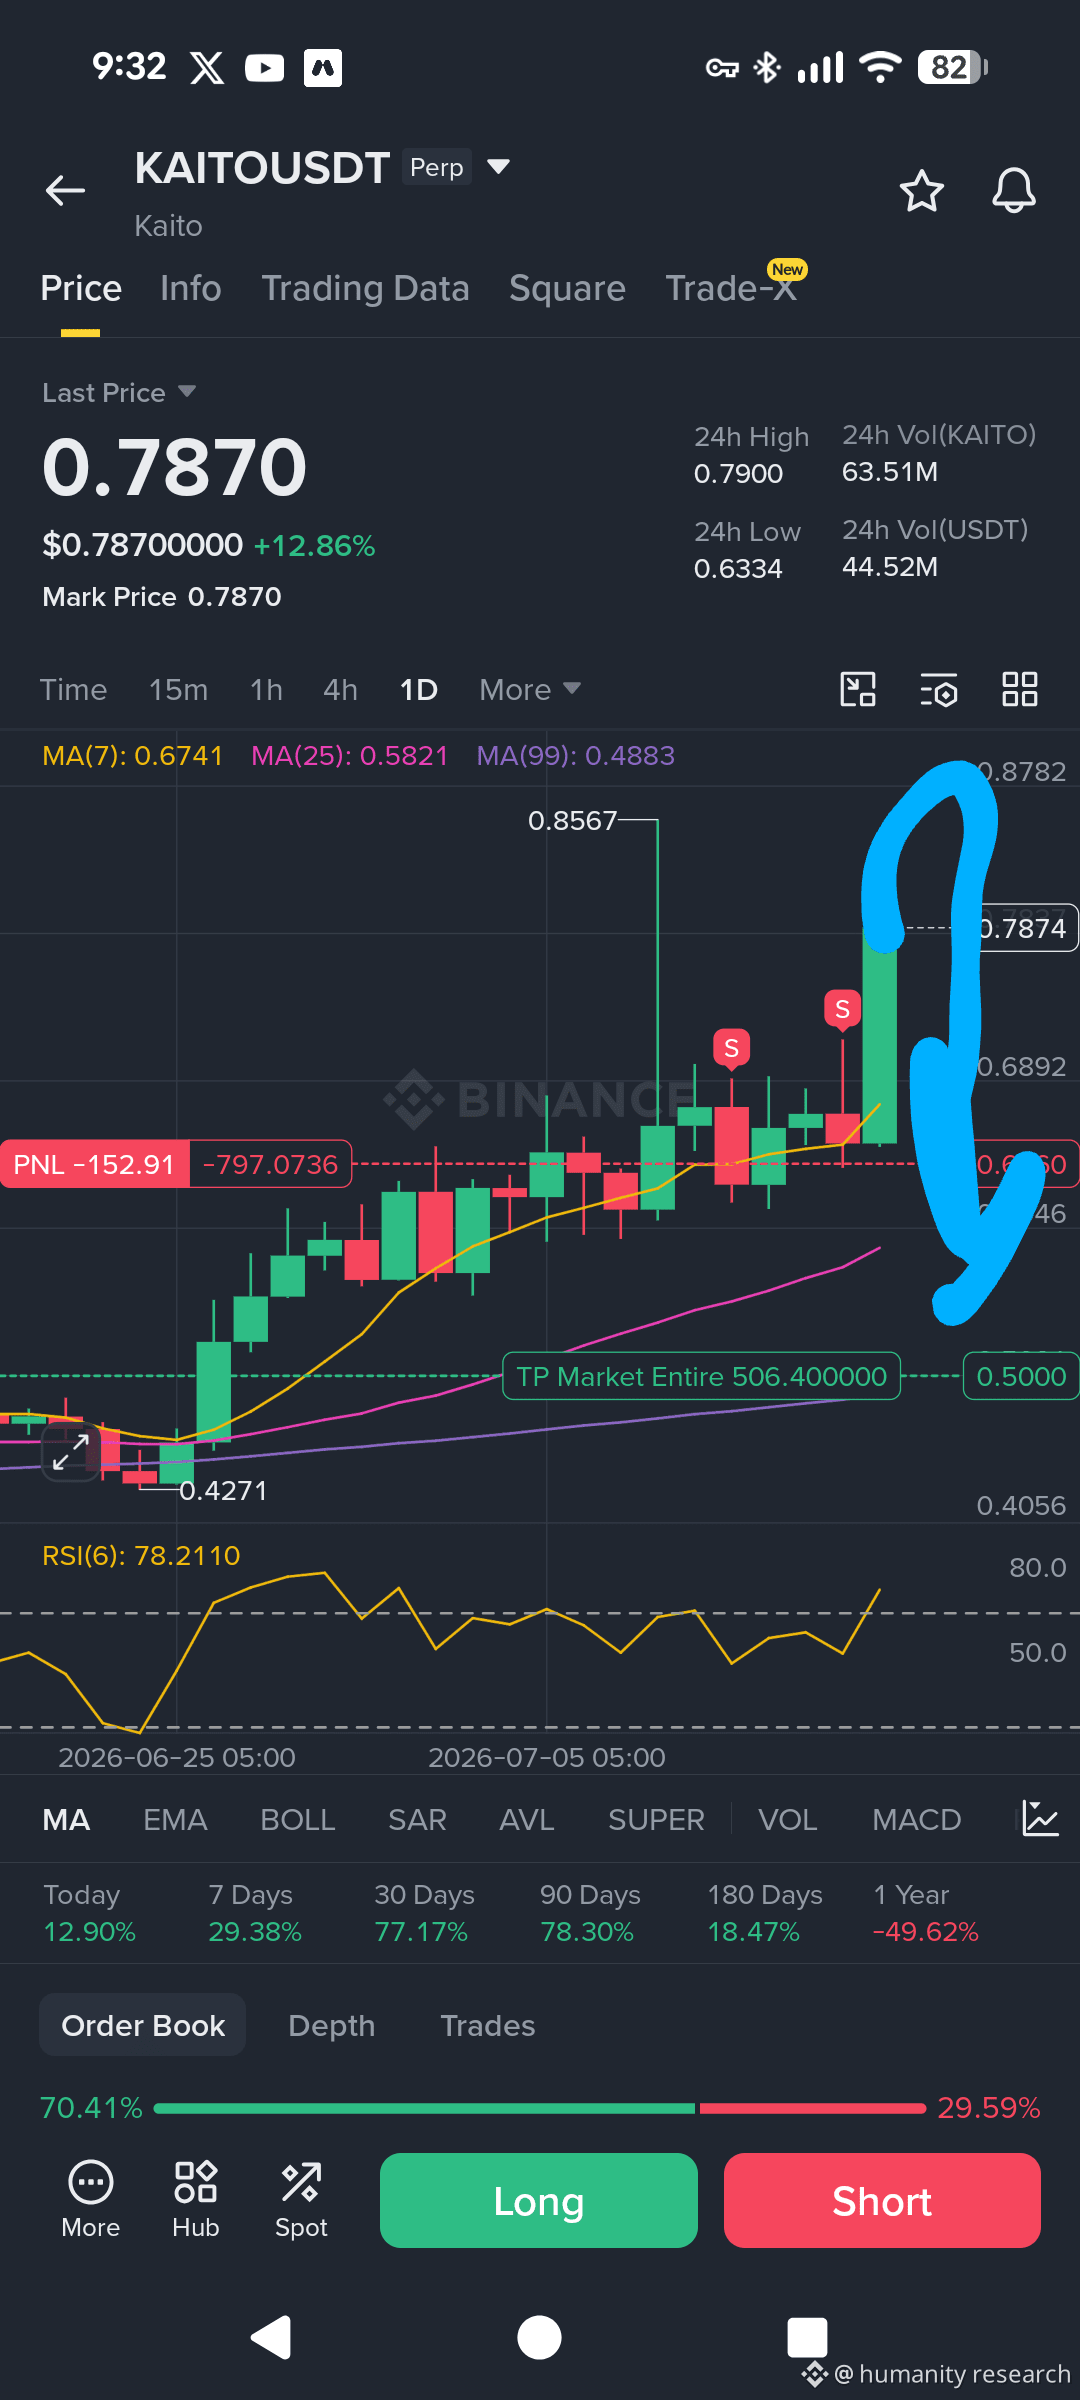Expand chart to fullscreen
This screenshot has height=2400, width=1080.
pos(70,1451)
